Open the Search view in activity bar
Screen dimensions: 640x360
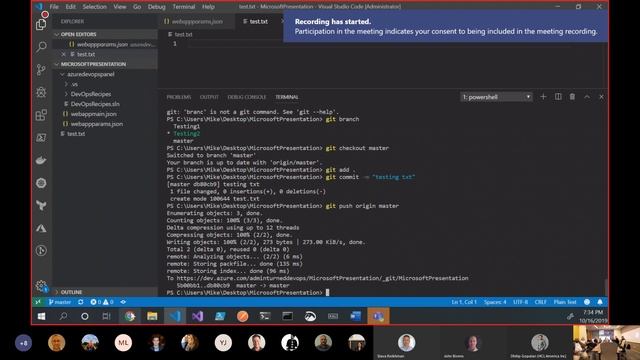point(41,47)
